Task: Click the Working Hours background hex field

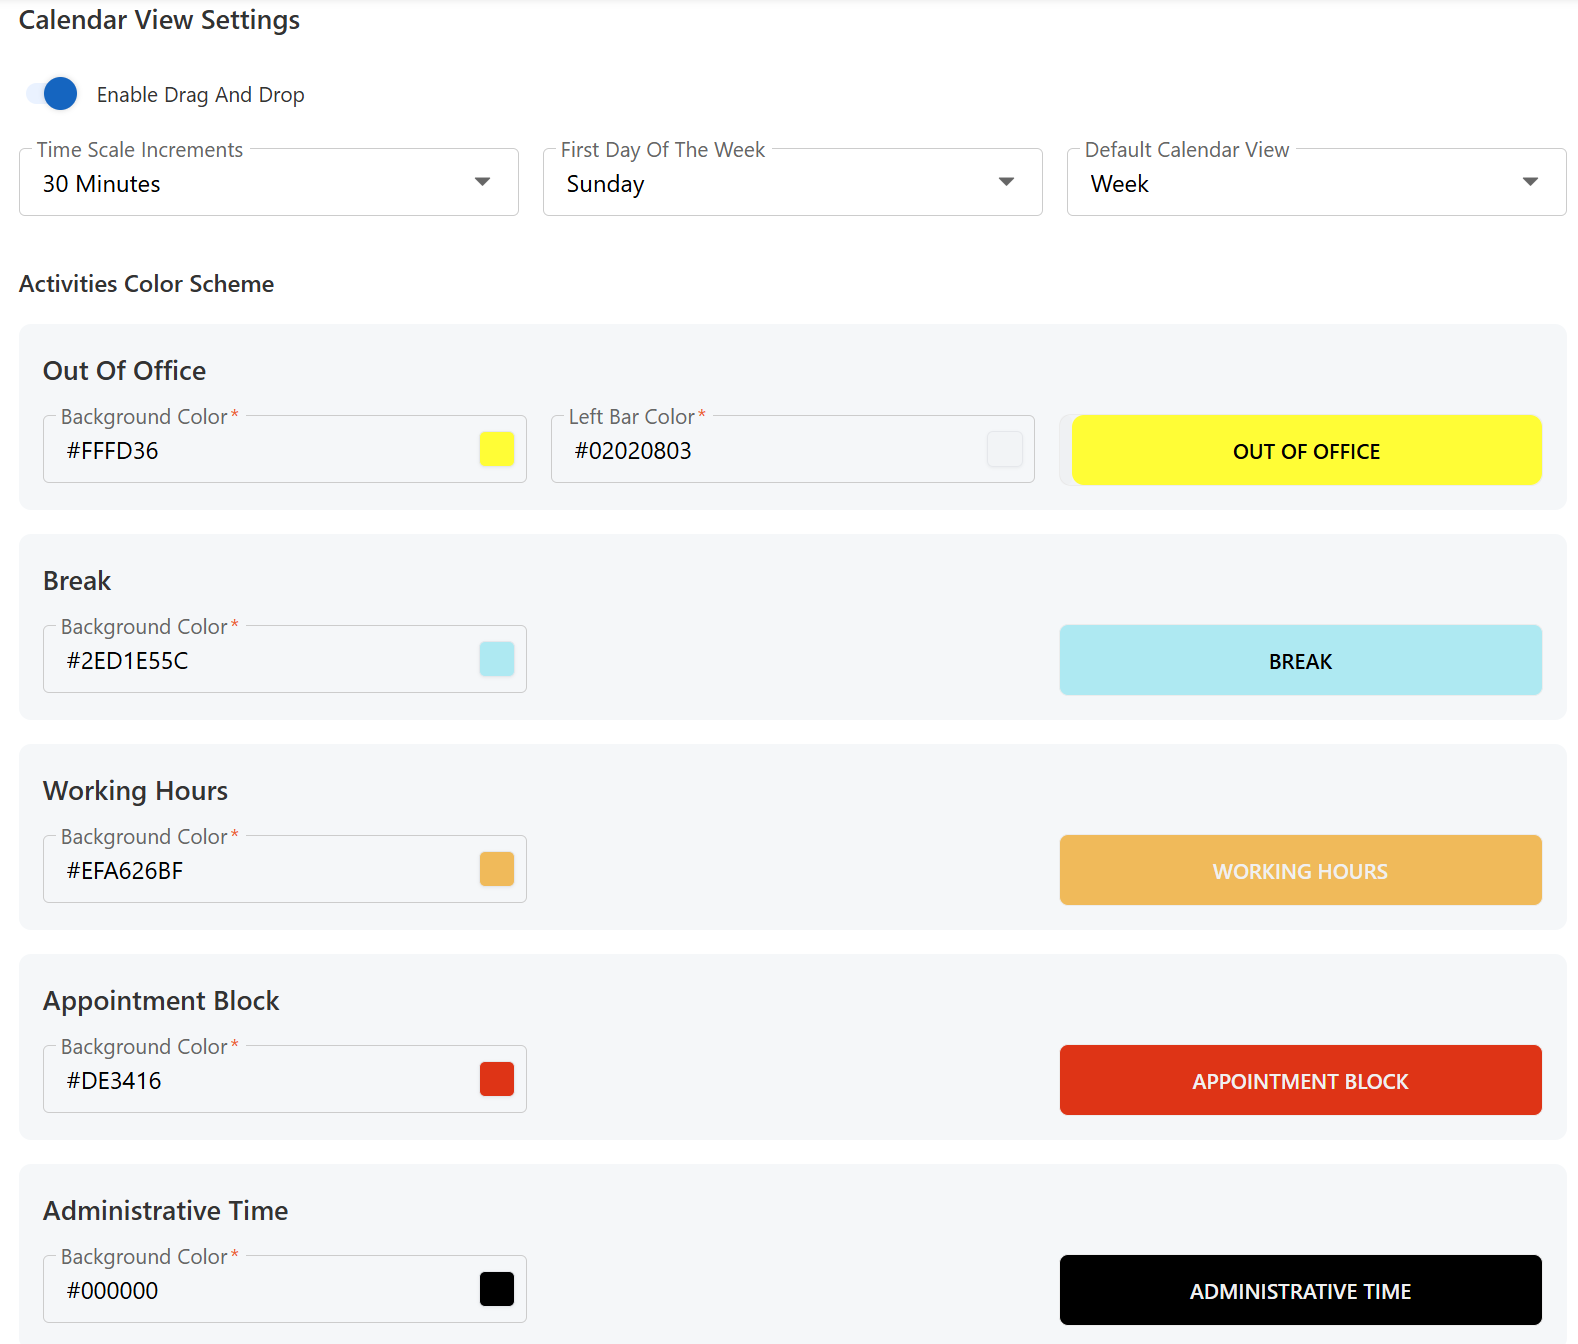Action: (260, 871)
